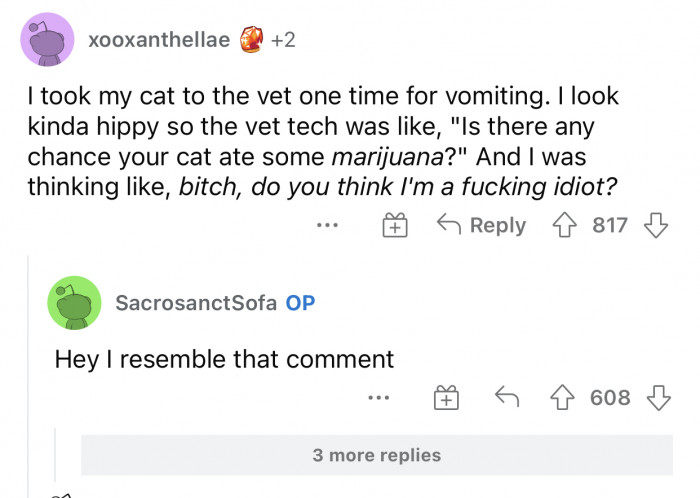Click the "+2" awards count
The image size is (700, 498).
pos(282,40)
